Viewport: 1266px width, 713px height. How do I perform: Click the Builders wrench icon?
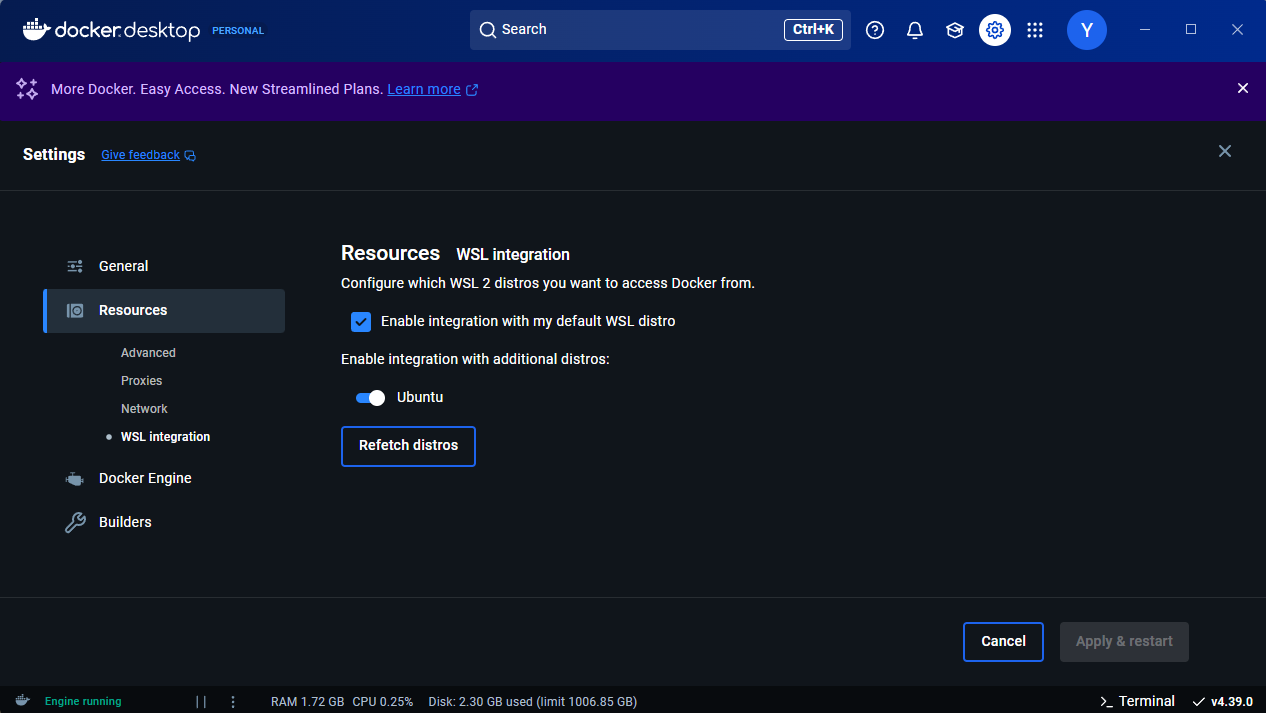[75, 523]
